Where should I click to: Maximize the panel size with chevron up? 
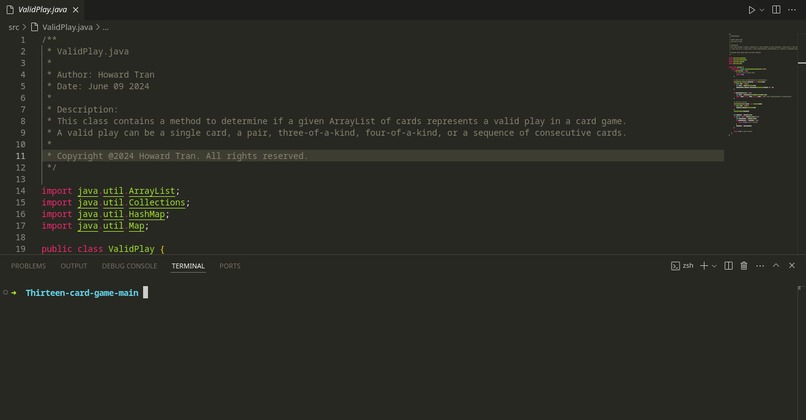point(776,266)
